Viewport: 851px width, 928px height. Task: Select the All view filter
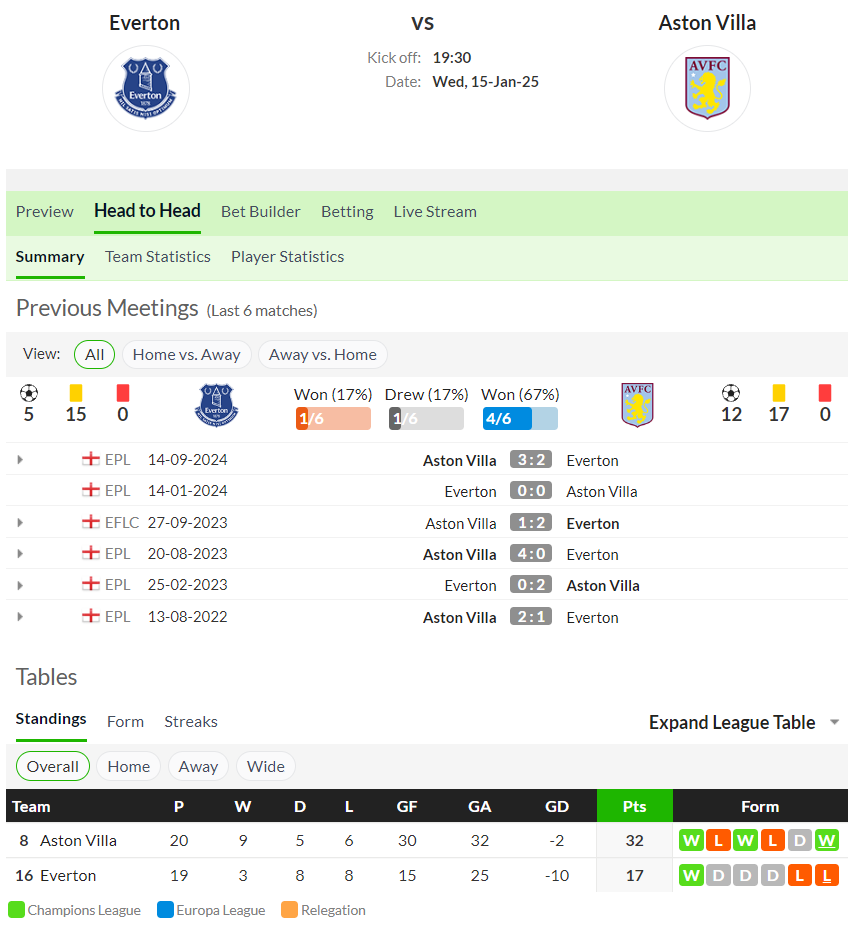94,355
